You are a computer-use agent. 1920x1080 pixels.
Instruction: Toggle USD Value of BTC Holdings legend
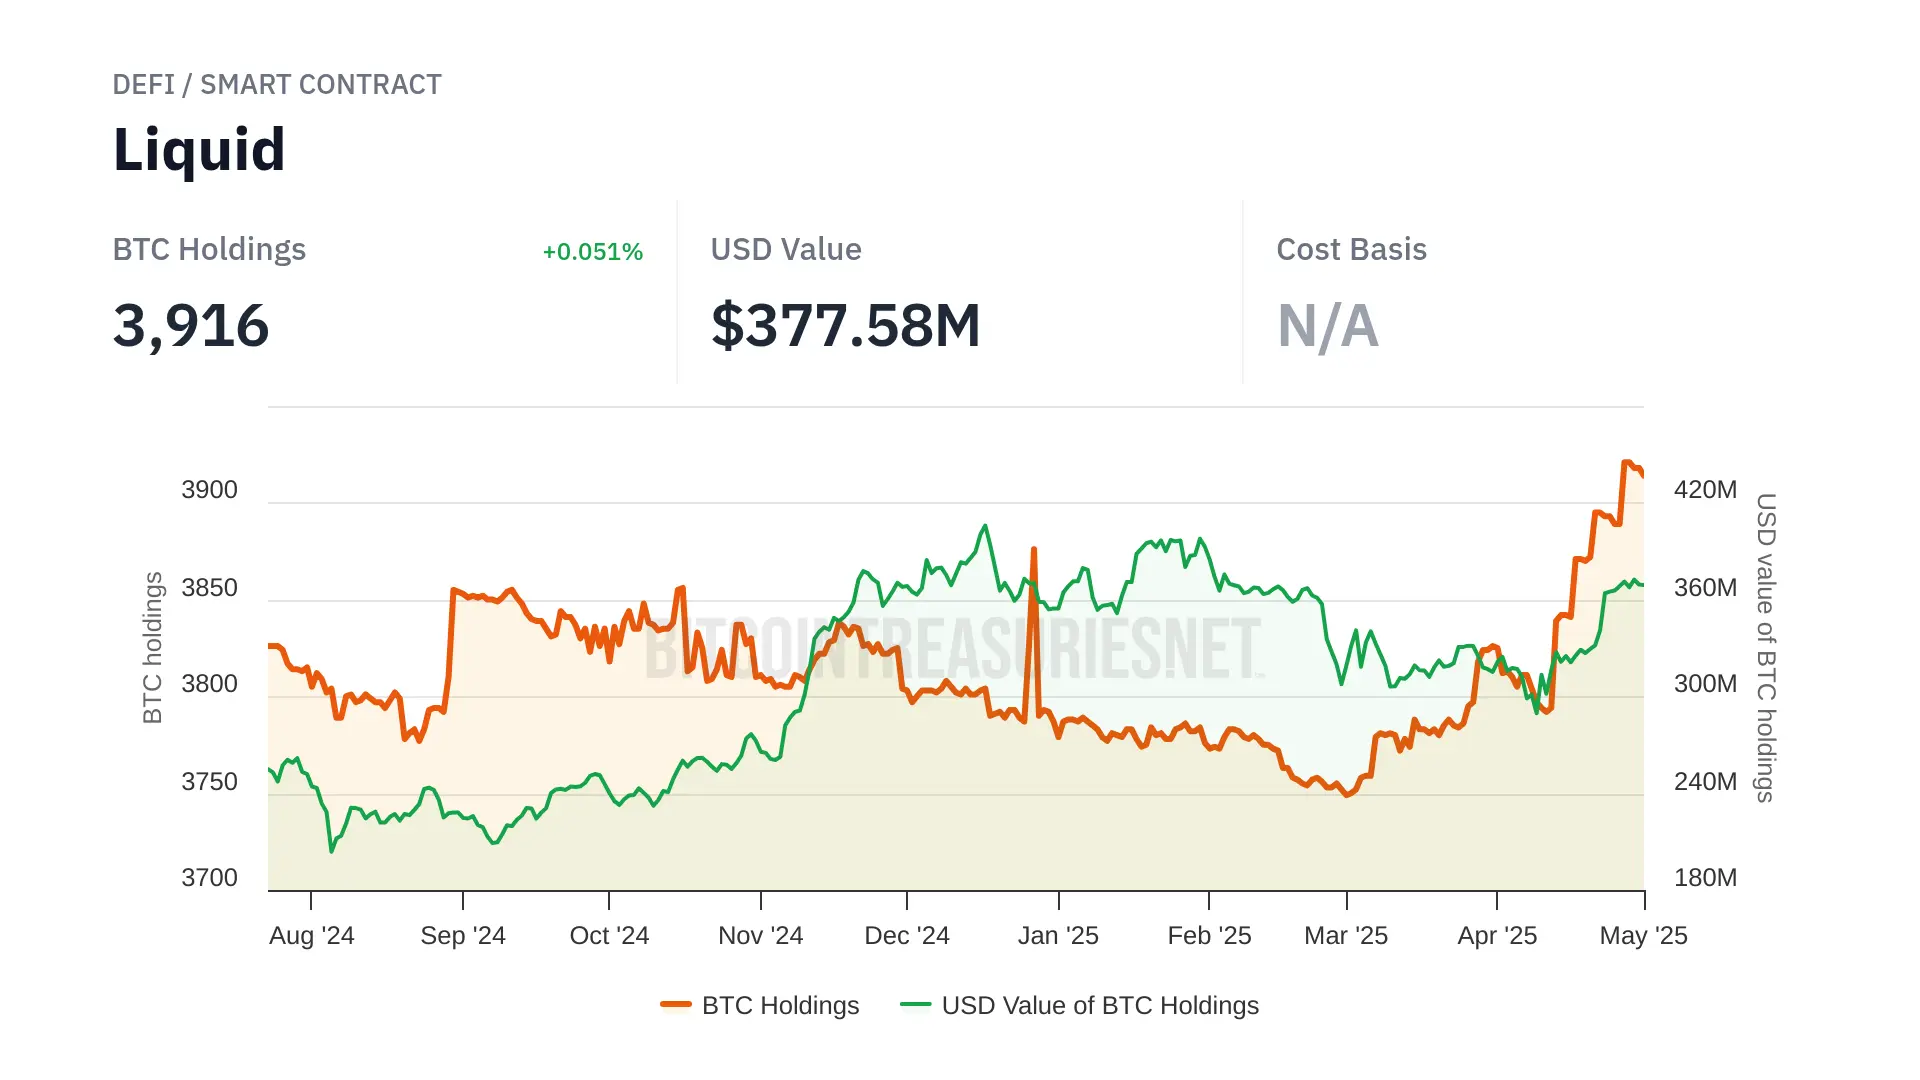1099,1005
